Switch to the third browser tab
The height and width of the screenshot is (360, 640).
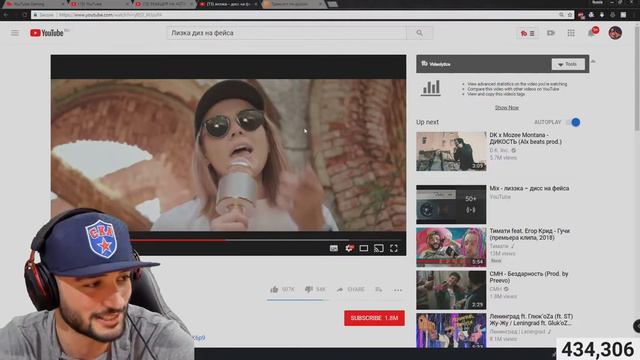[163, 4]
